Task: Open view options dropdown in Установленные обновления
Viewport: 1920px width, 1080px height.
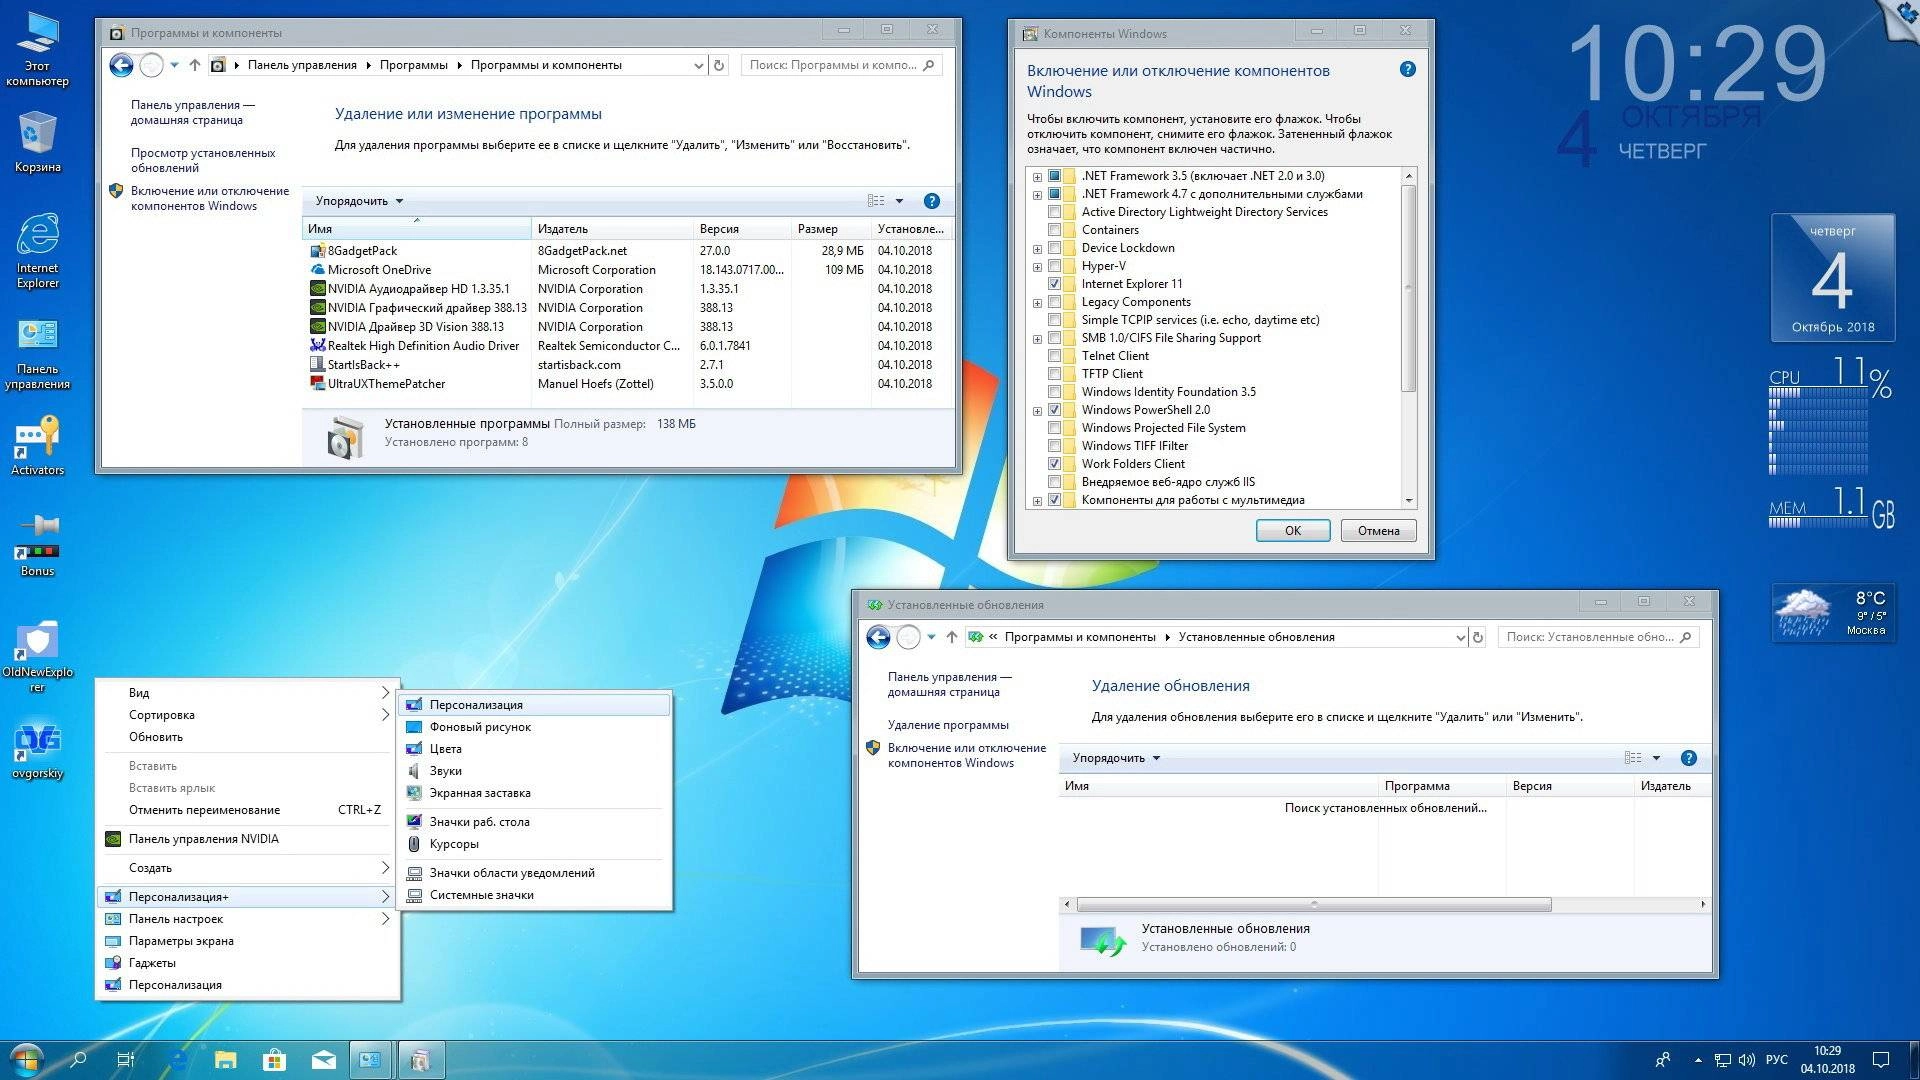Action: pos(1656,758)
